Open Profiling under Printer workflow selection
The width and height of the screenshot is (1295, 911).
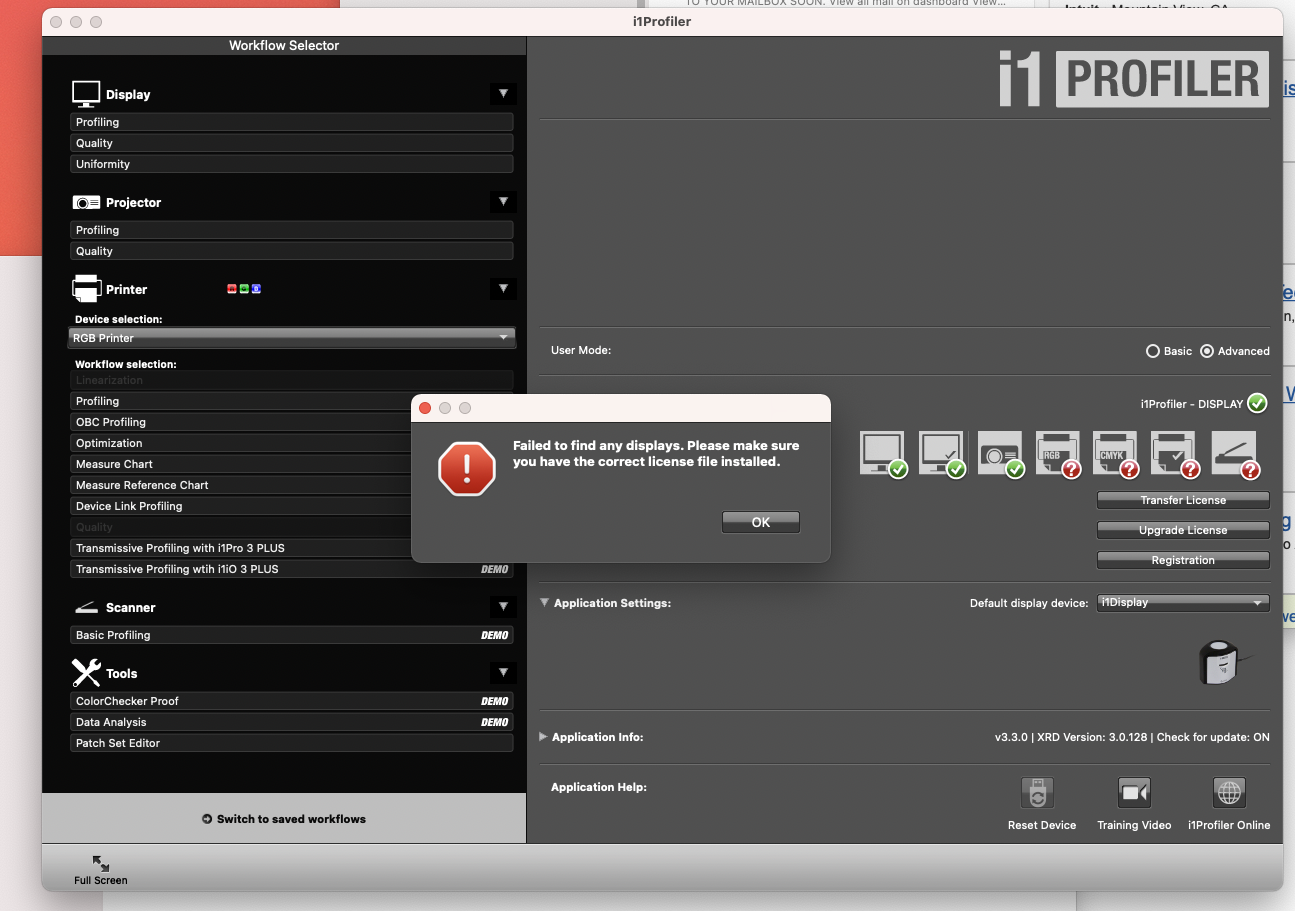click(241, 401)
